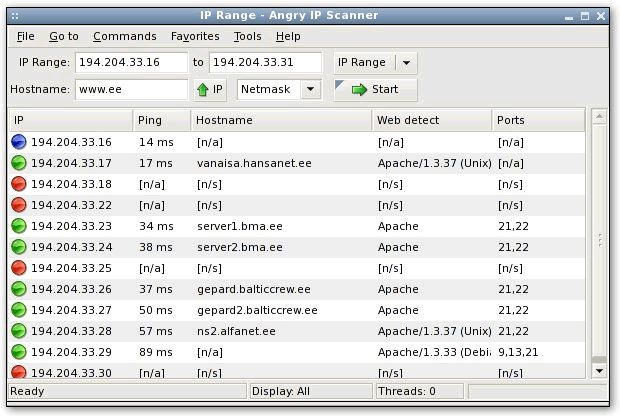The width and height of the screenshot is (620, 416).
Task: Click the green status icon beside server1.bma.ee
Action: point(19,226)
